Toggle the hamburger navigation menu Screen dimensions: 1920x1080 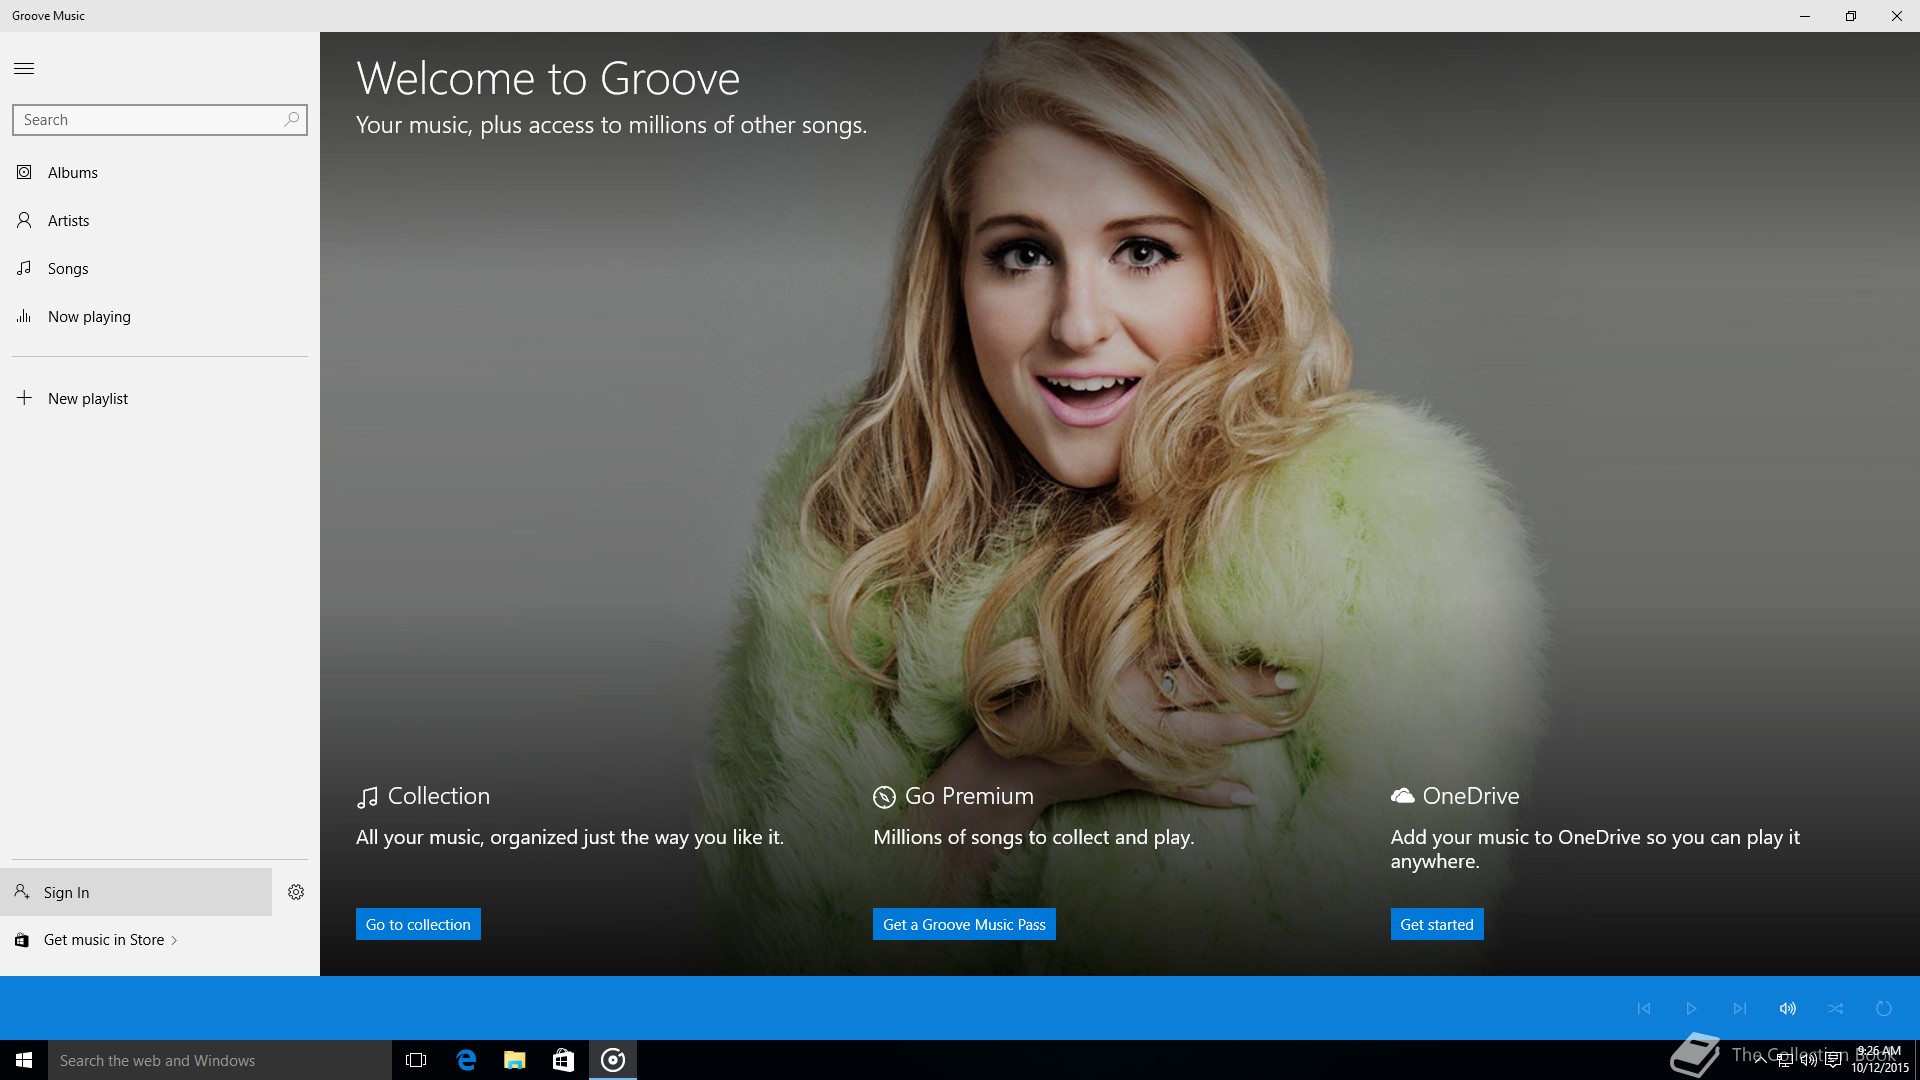point(24,68)
